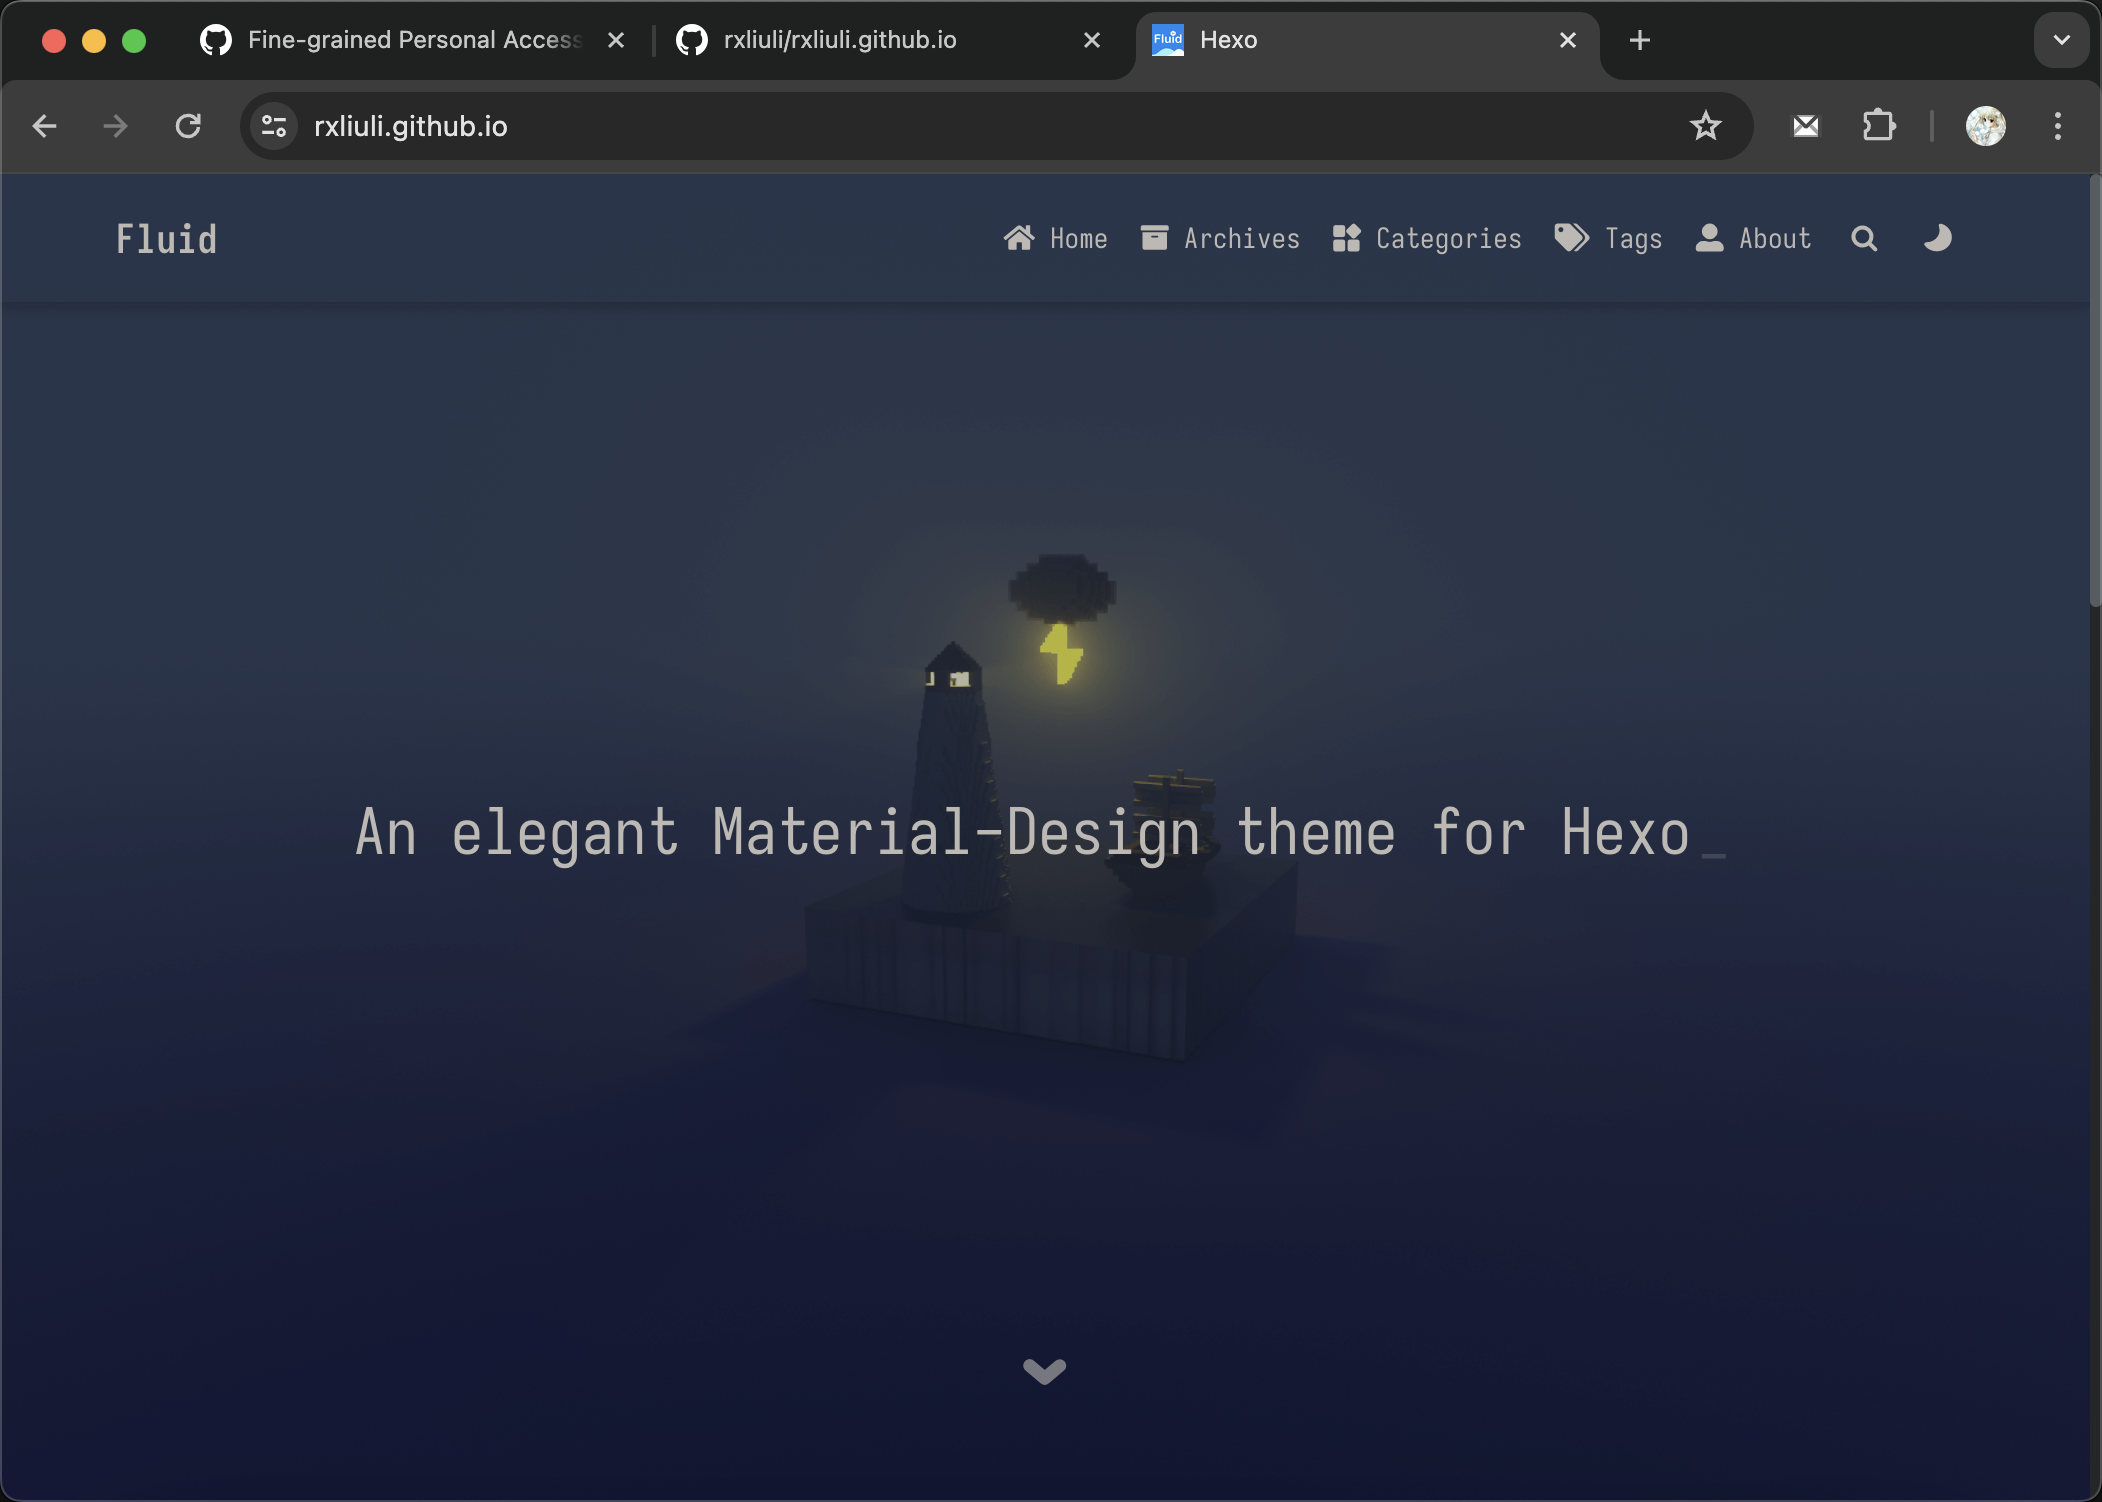
Task: Open the About page
Action: [x=1753, y=239]
